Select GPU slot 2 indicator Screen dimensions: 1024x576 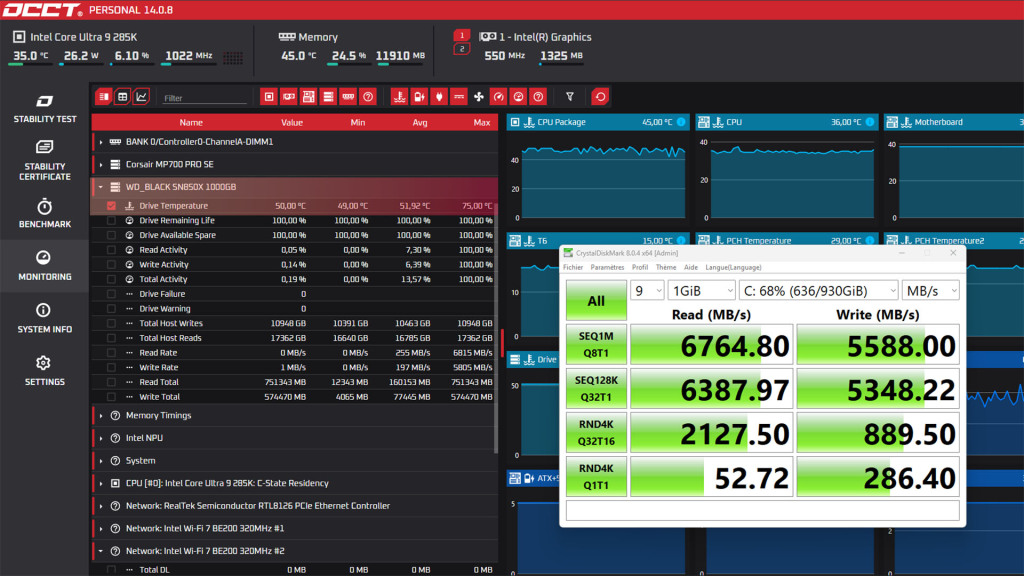tap(462, 49)
